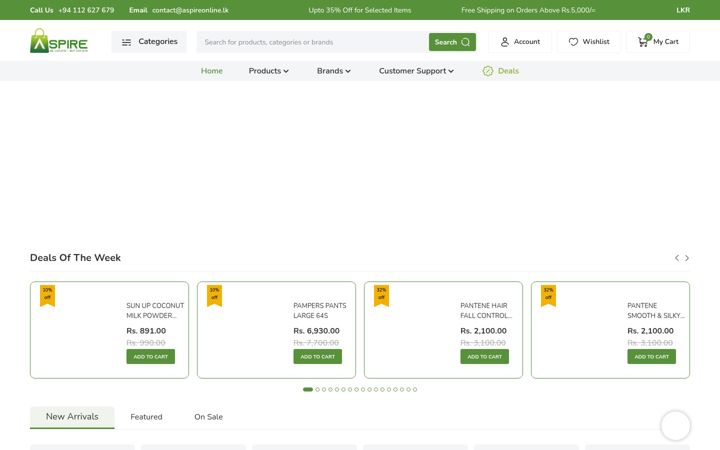Click the Rs. 6,930.00 price
The image size is (720, 450).
[316, 331]
